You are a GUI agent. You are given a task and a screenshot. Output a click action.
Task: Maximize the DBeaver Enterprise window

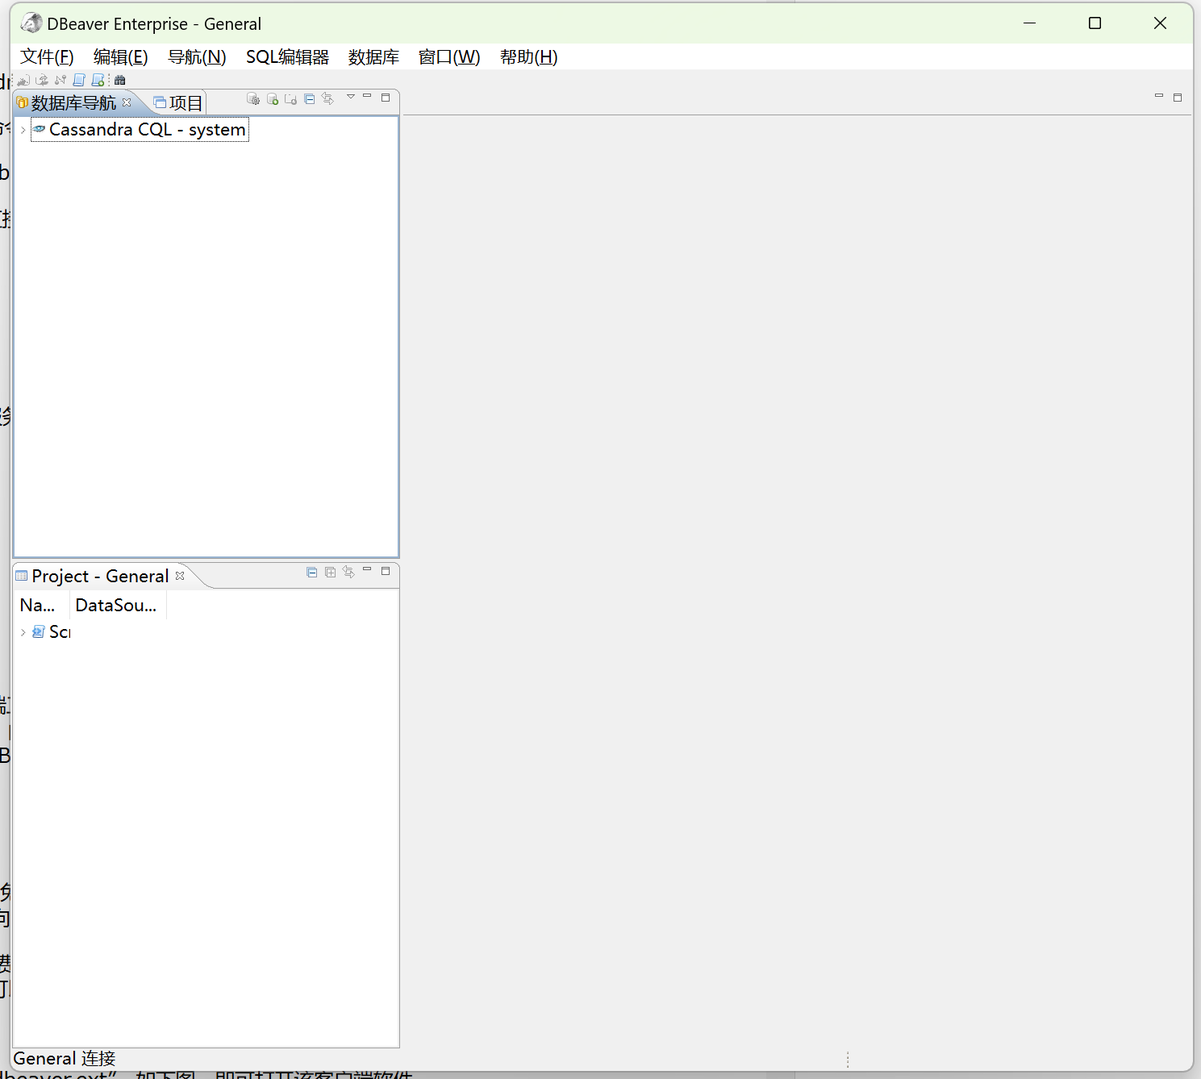[1095, 23]
